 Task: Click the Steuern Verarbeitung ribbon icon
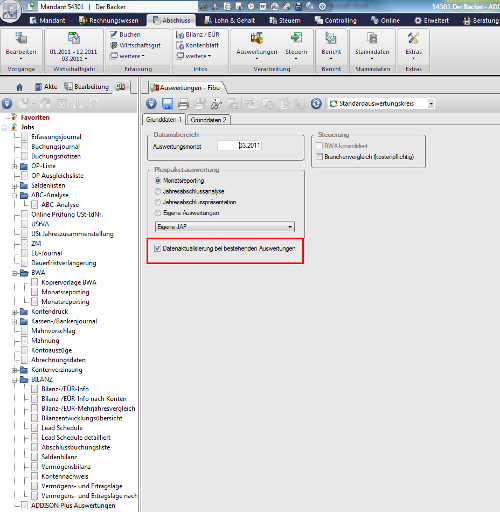coord(296,38)
